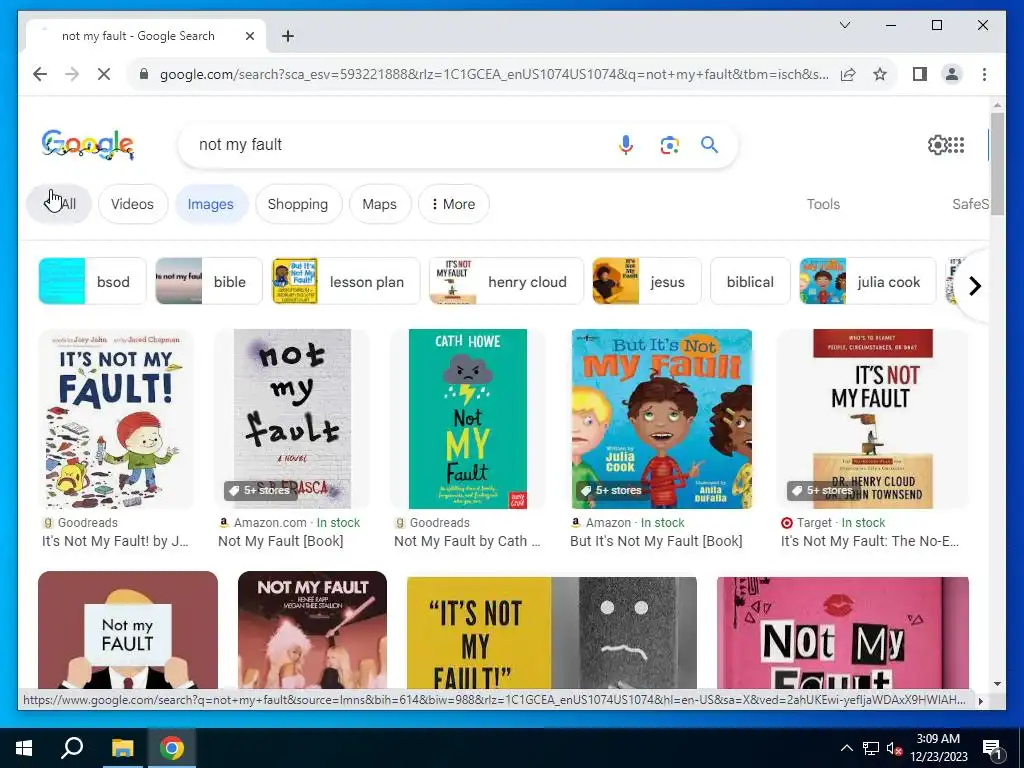The height and width of the screenshot is (768, 1024).
Task: Open Henry Cloud 'It's Not My Fault' cover
Action: (873, 419)
